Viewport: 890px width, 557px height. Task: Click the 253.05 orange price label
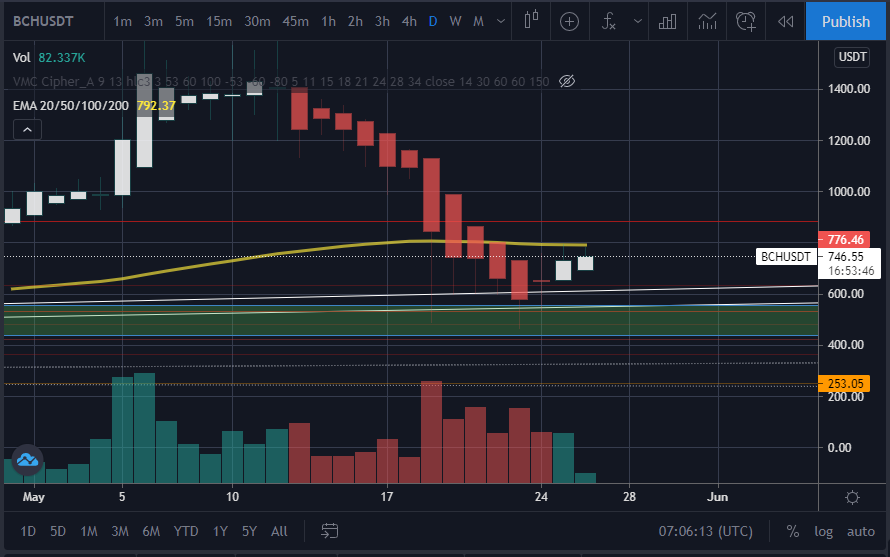click(845, 384)
